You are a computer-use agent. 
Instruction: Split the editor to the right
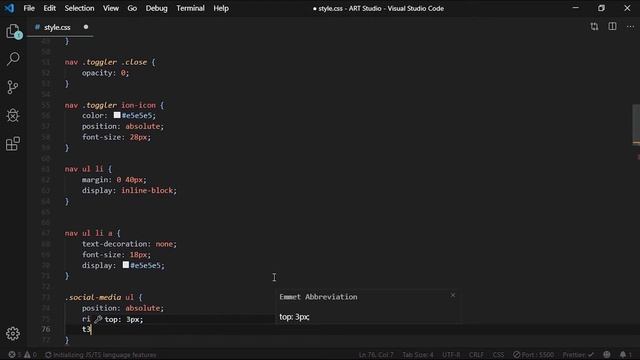[x=612, y=27]
